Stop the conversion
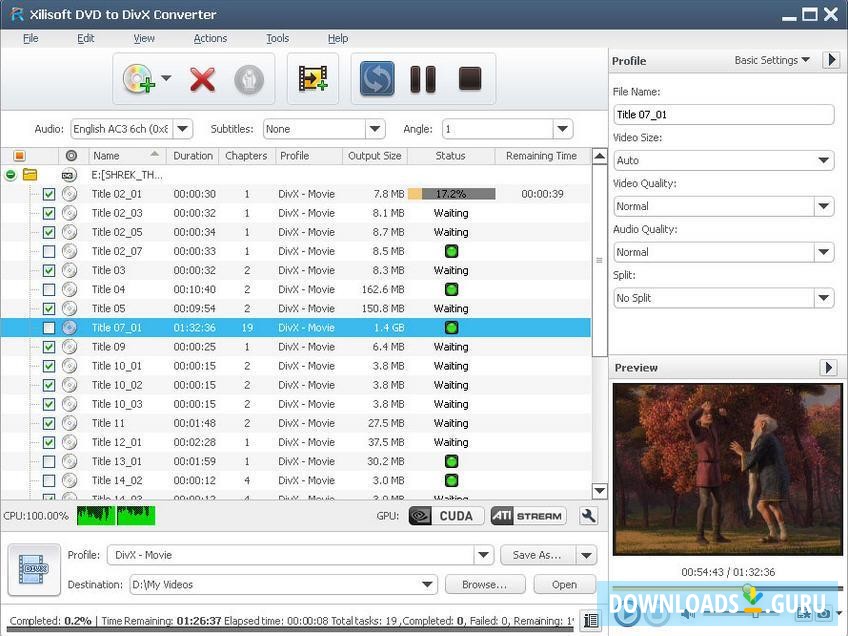 point(469,79)
